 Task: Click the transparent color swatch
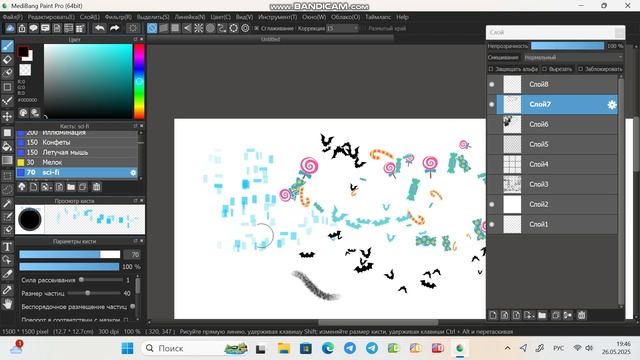[x=25, y=70]
